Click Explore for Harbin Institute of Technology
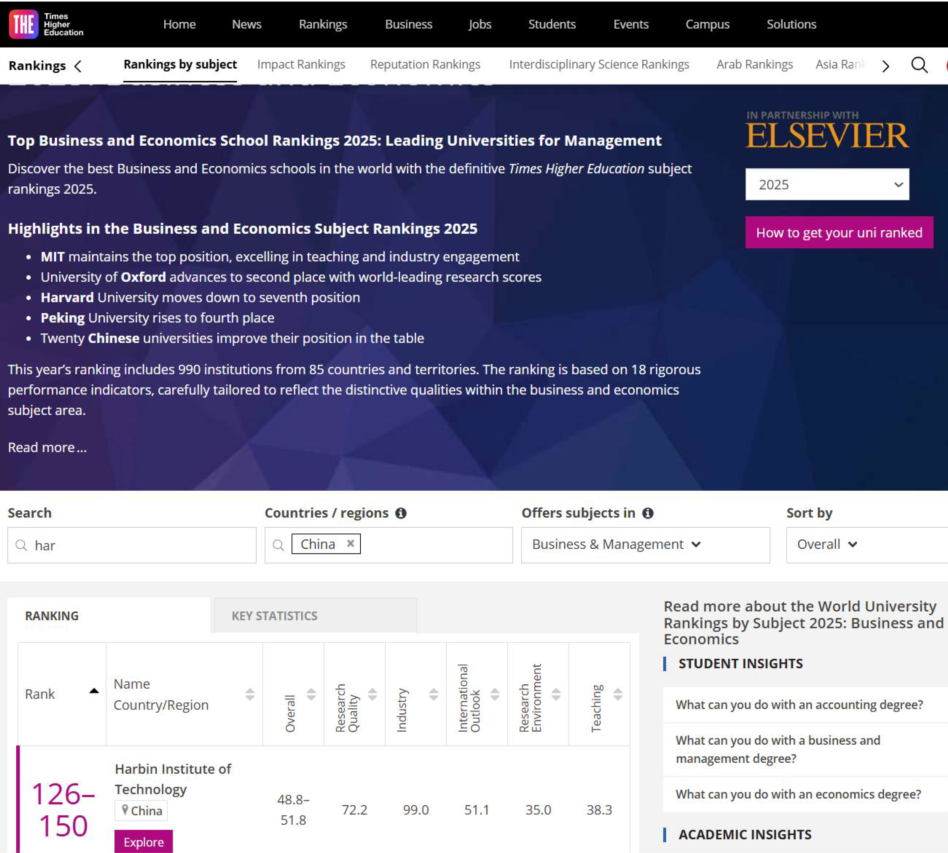Screen dimensions: 948x853 click(x=143, y=842)
